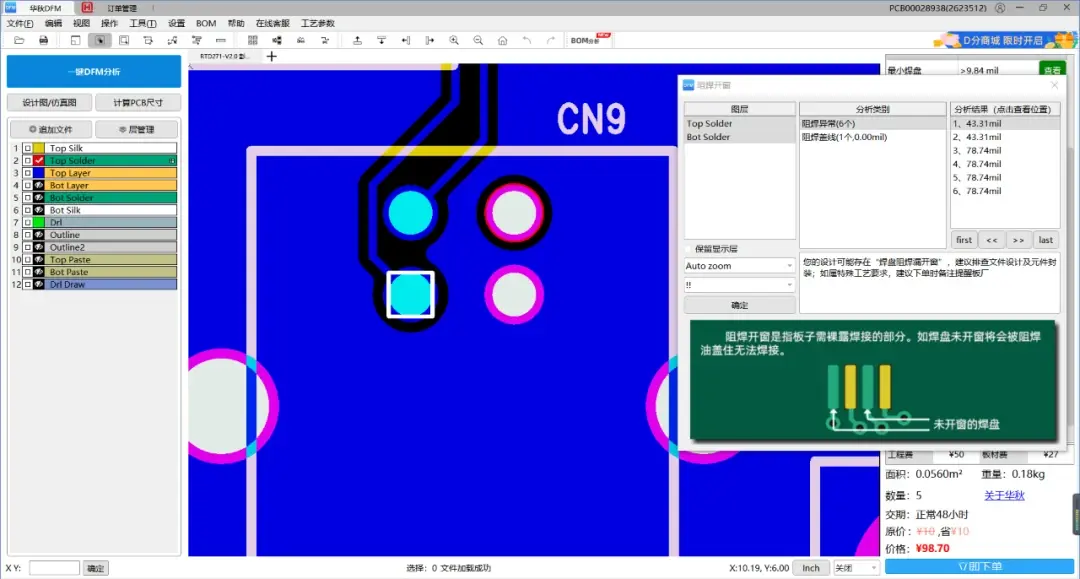This screenshot has height=579, width=1080.
Task: Open the BOM analysis toolbar button
Action: 590,40
